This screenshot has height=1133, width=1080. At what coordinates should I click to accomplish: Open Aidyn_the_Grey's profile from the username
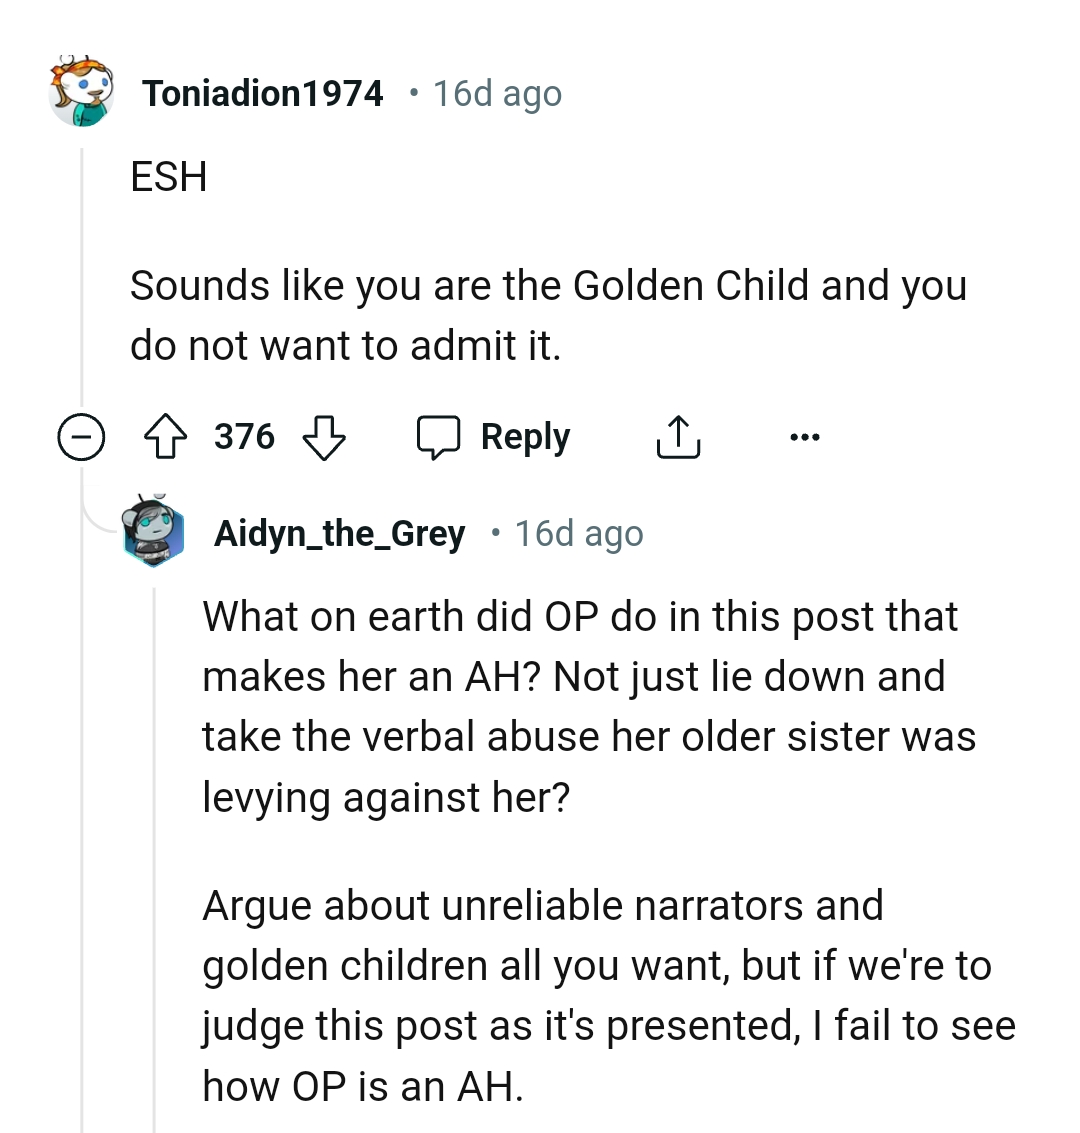(339, 533)
